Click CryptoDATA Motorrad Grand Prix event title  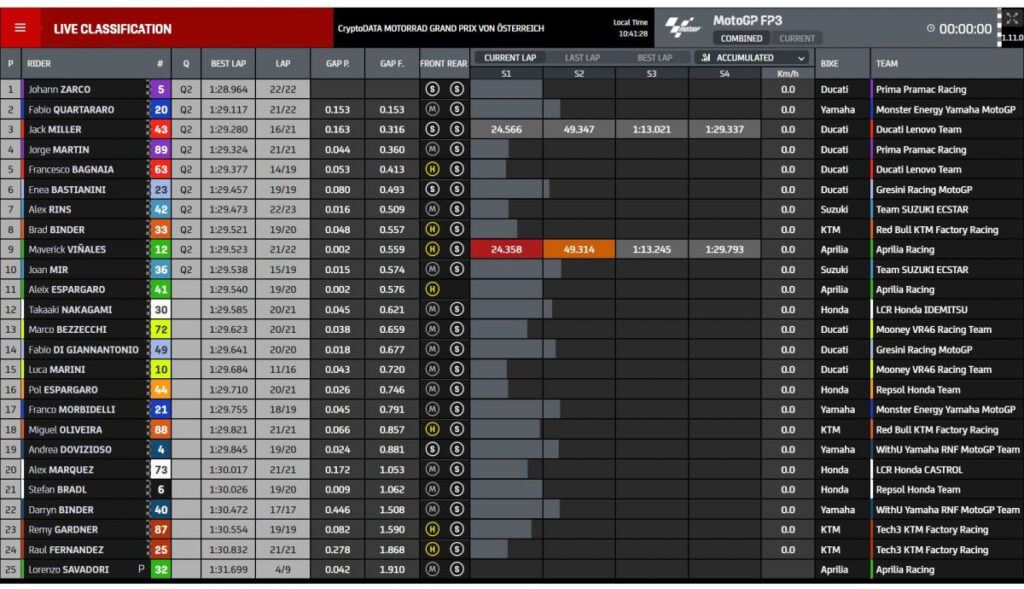[x=441, y=29]
